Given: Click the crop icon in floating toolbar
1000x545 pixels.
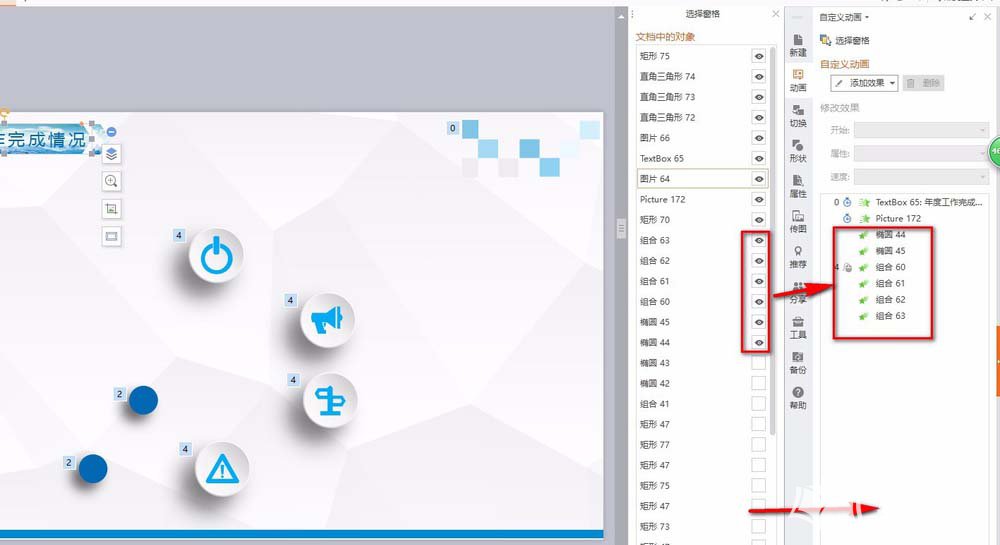Looking at the screenshot, I should pyautogui.click(x=111, y=209).
